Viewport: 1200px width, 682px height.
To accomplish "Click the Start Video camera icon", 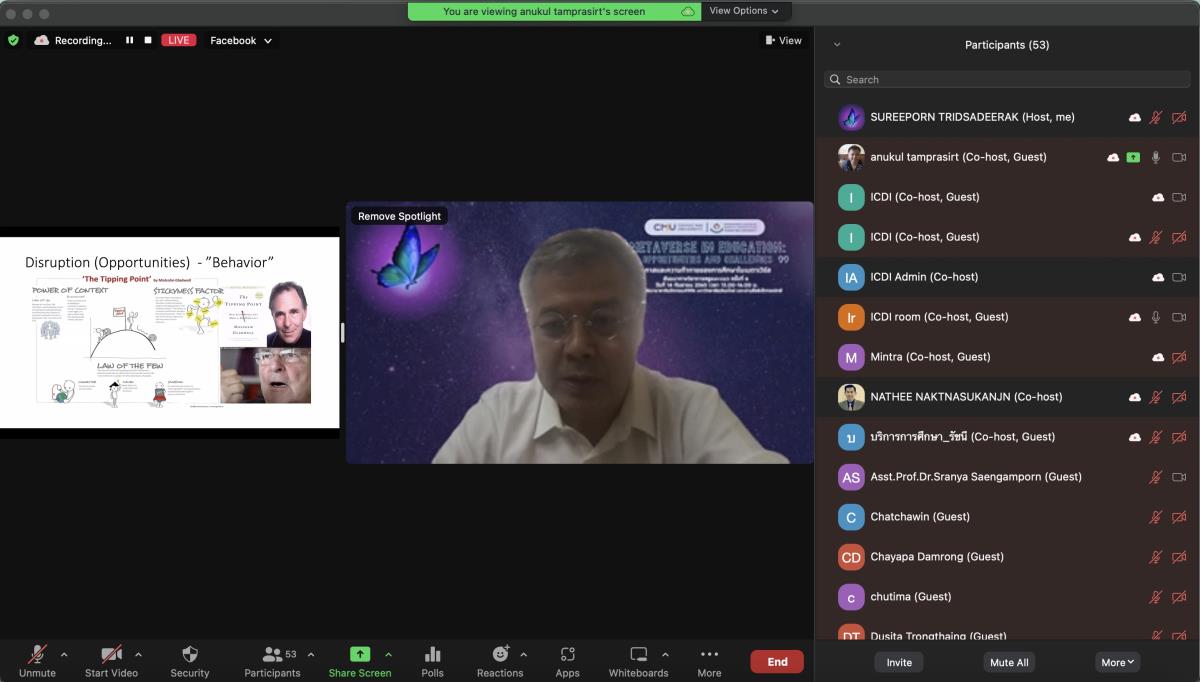I will (111, 654).
